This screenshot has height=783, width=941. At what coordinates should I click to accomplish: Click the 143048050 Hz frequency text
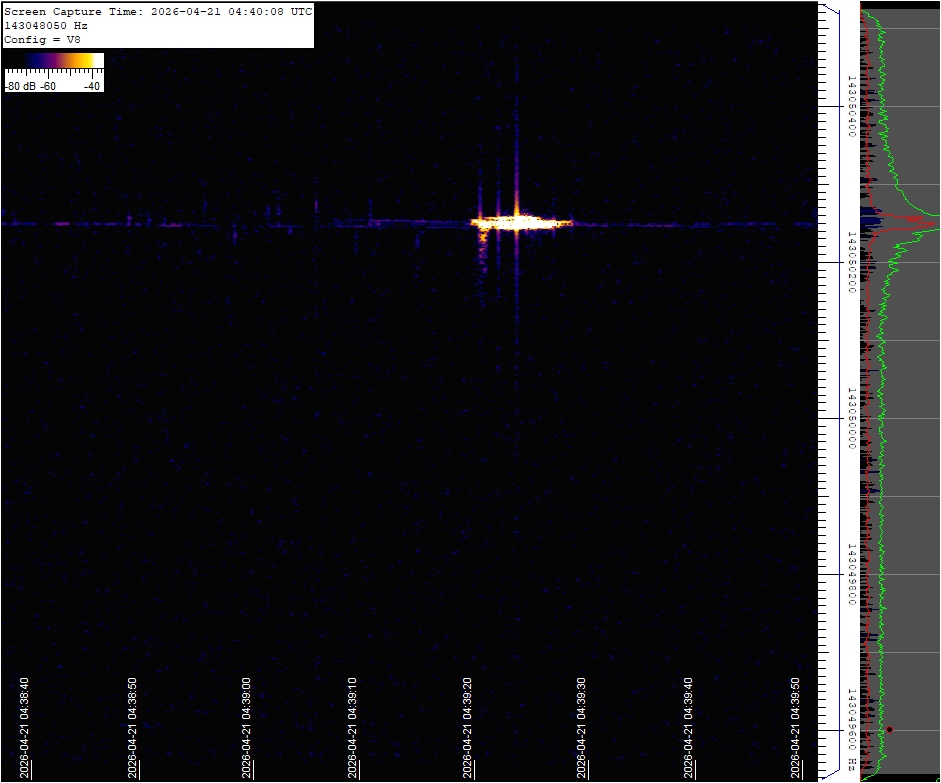(45, 25)
